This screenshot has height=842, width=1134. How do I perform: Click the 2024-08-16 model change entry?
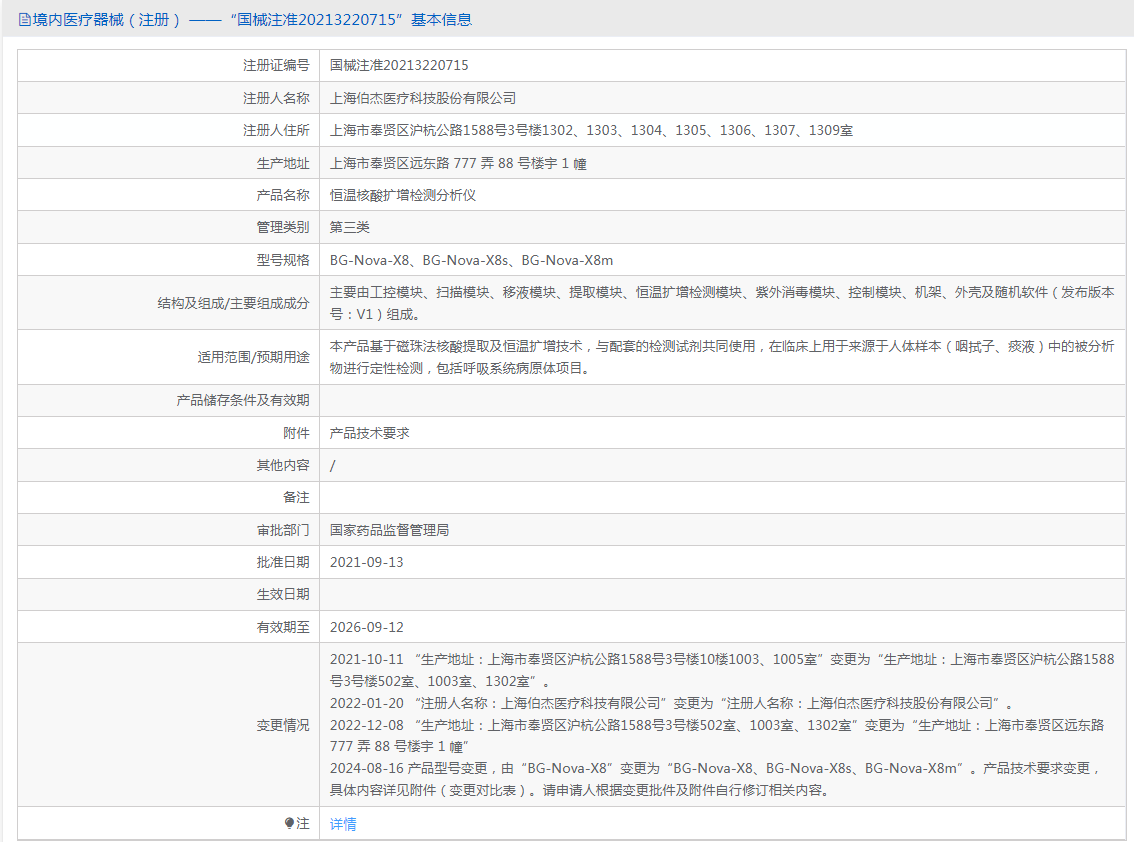716,779
